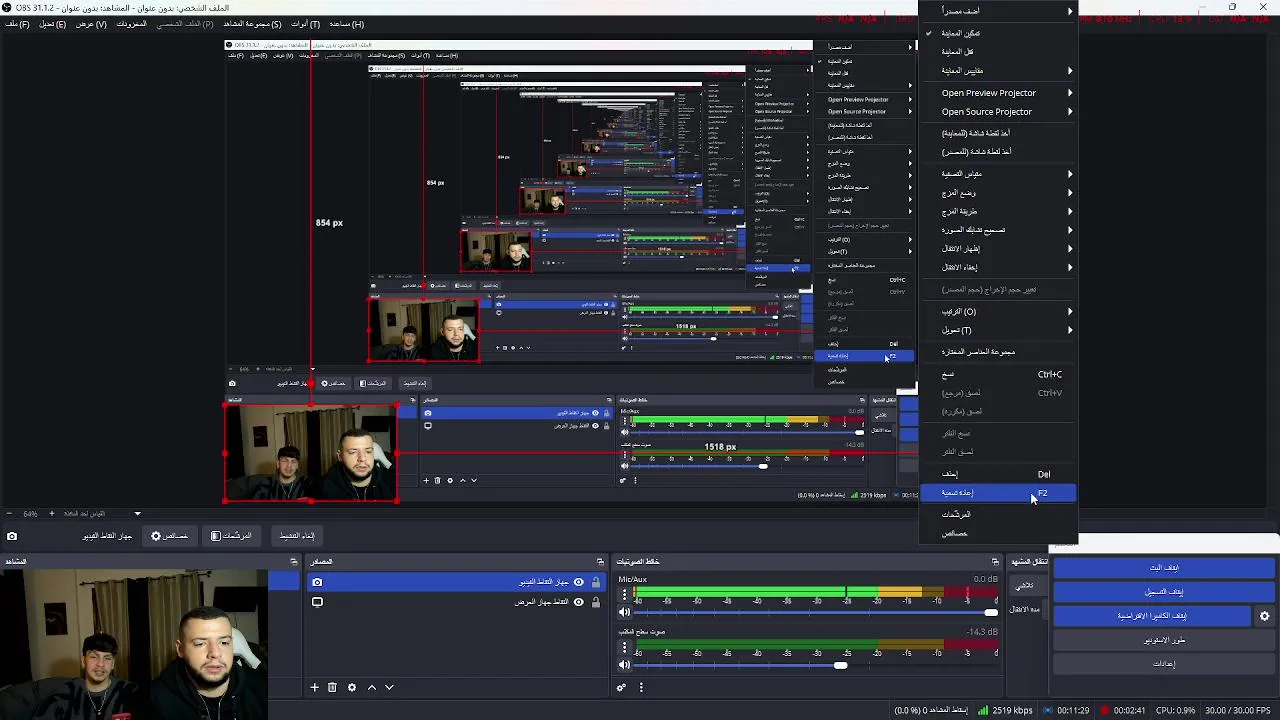The image size is (1280, 720).
Task: Expand Open Preview Projector submenu
Action: (998, 93)
